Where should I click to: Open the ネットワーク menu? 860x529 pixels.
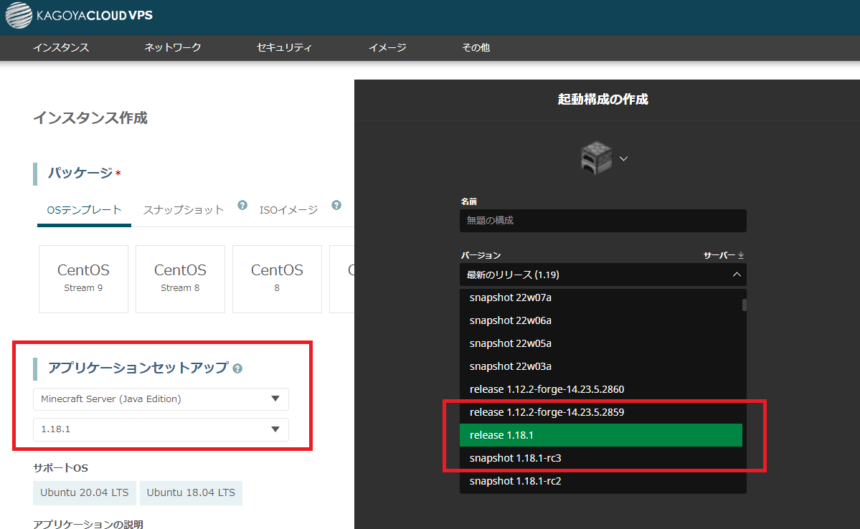click(173, 48)
